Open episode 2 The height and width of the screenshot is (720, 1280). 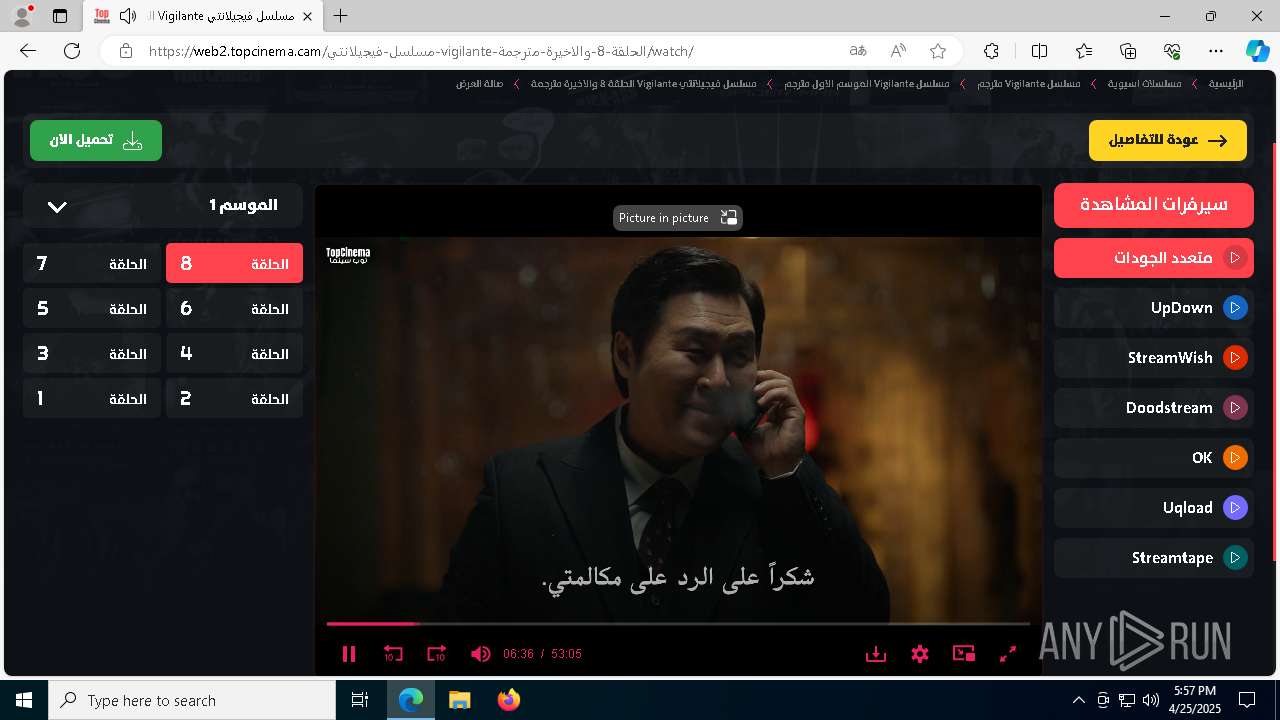tap(234, 399)
